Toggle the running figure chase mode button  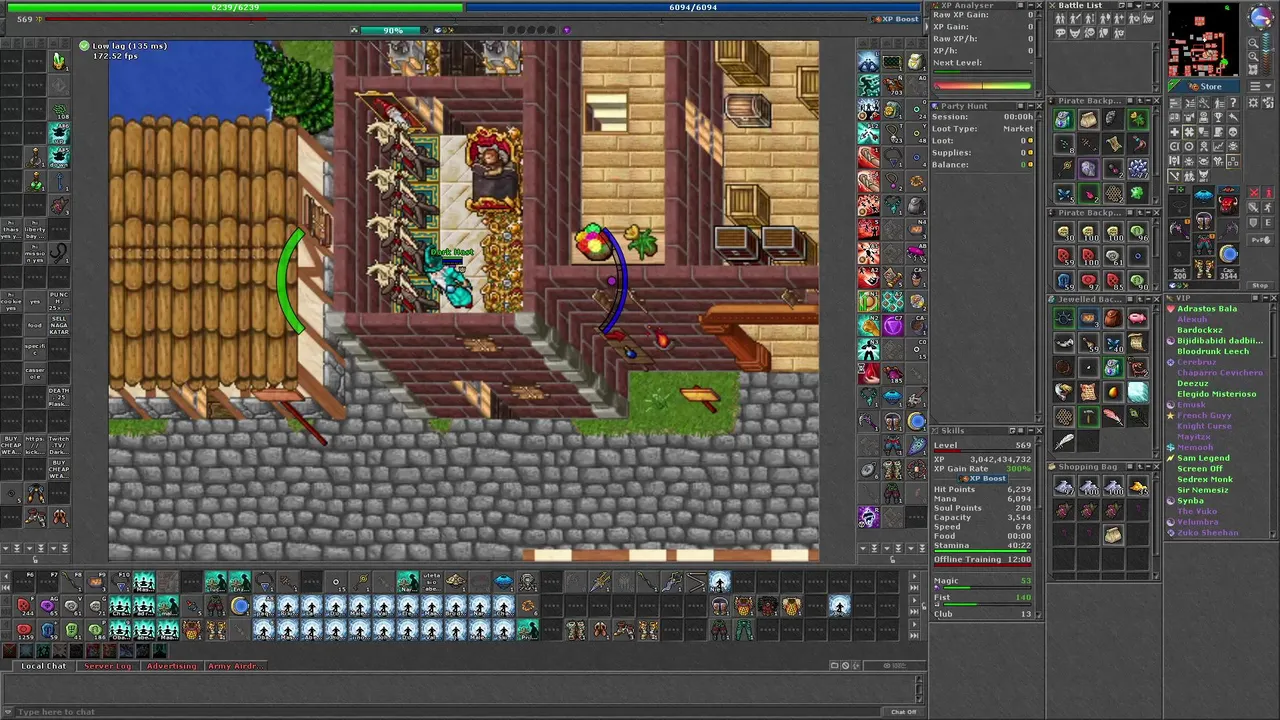click(1268, 207)
